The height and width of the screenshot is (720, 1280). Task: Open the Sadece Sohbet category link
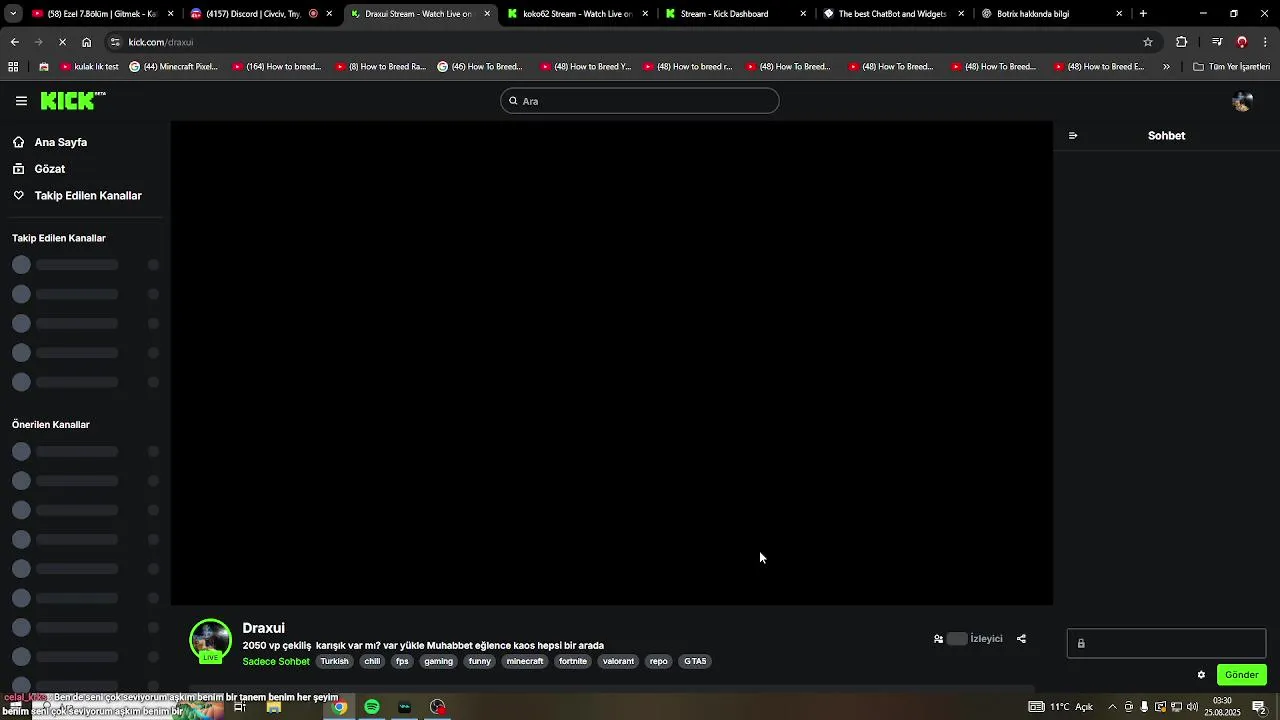click(276, 662)
